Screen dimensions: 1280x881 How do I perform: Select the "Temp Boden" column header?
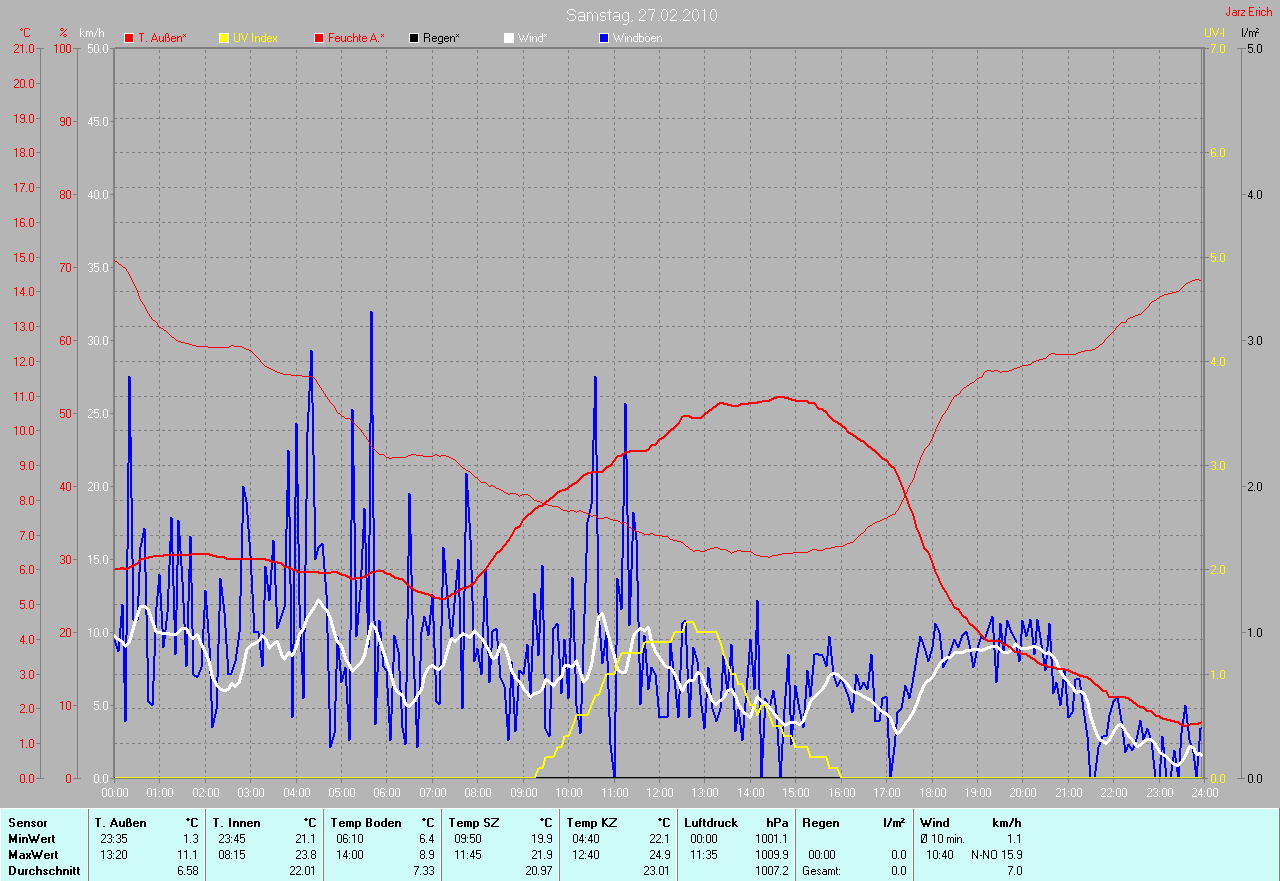(367, 823)
